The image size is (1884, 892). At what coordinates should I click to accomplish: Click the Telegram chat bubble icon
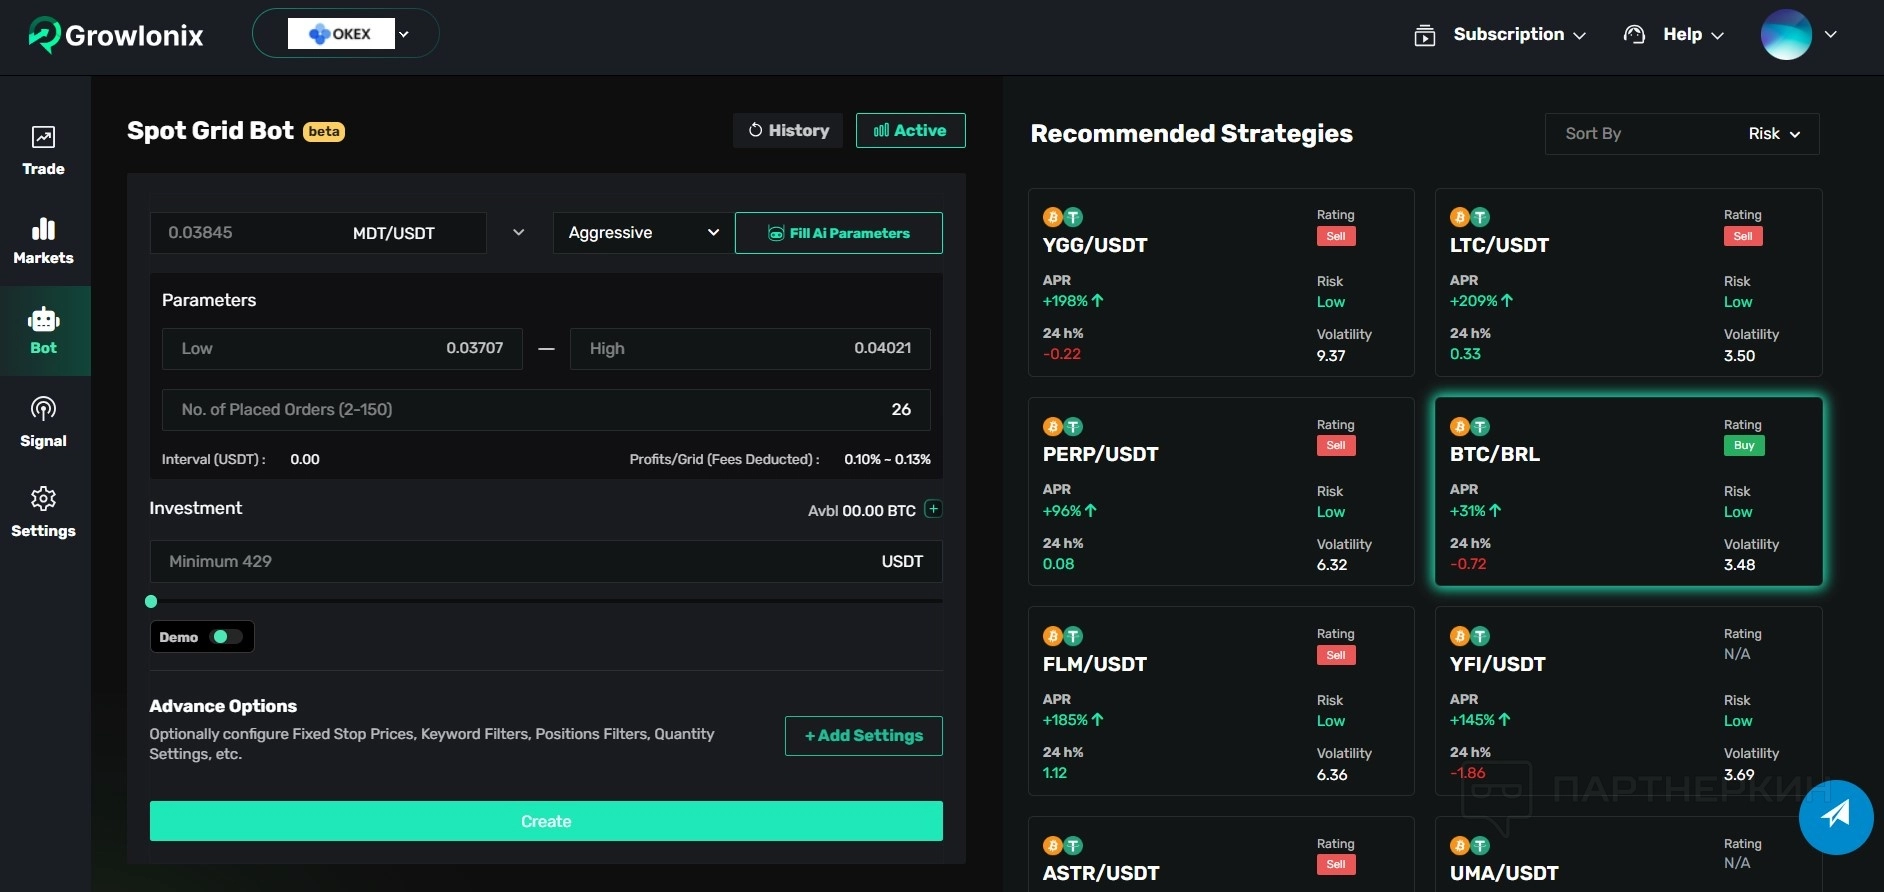pyautogui.click(x=1836, y=817)
